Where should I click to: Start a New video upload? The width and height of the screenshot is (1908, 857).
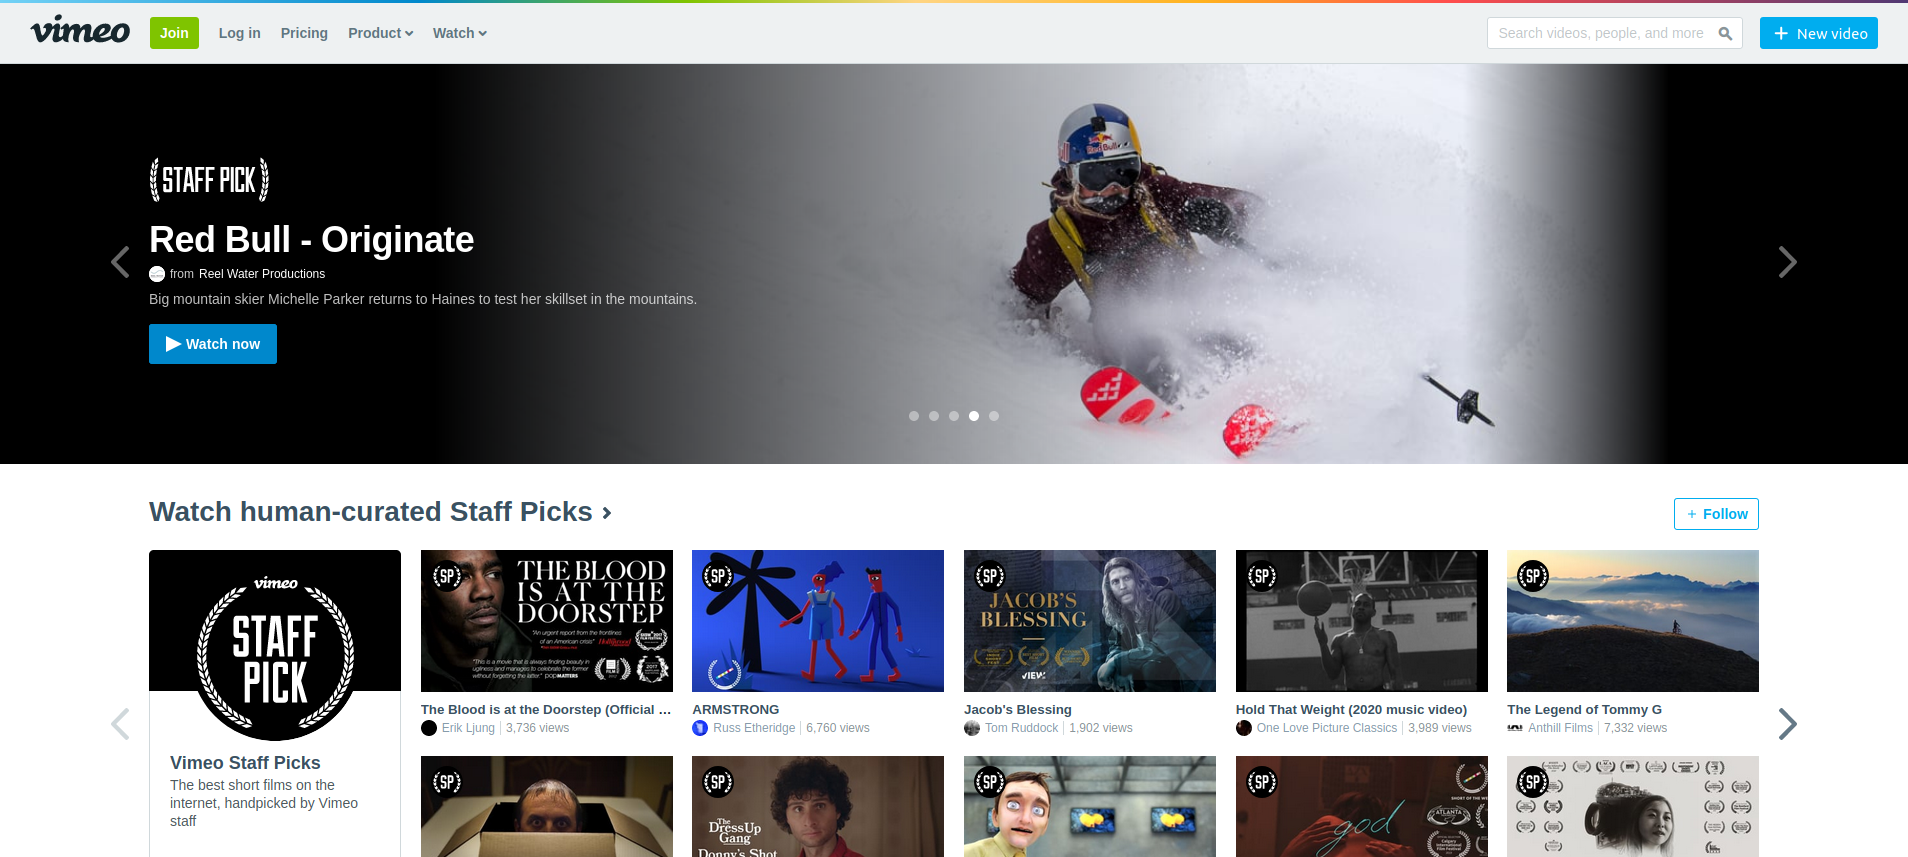[x=1818, y=33]
